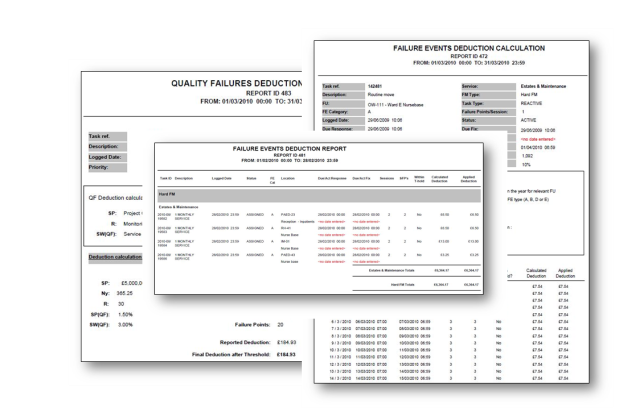Click the Failure Points value 20
The height and width of the screenshot is (413, 619).
[x=281, y=324]
